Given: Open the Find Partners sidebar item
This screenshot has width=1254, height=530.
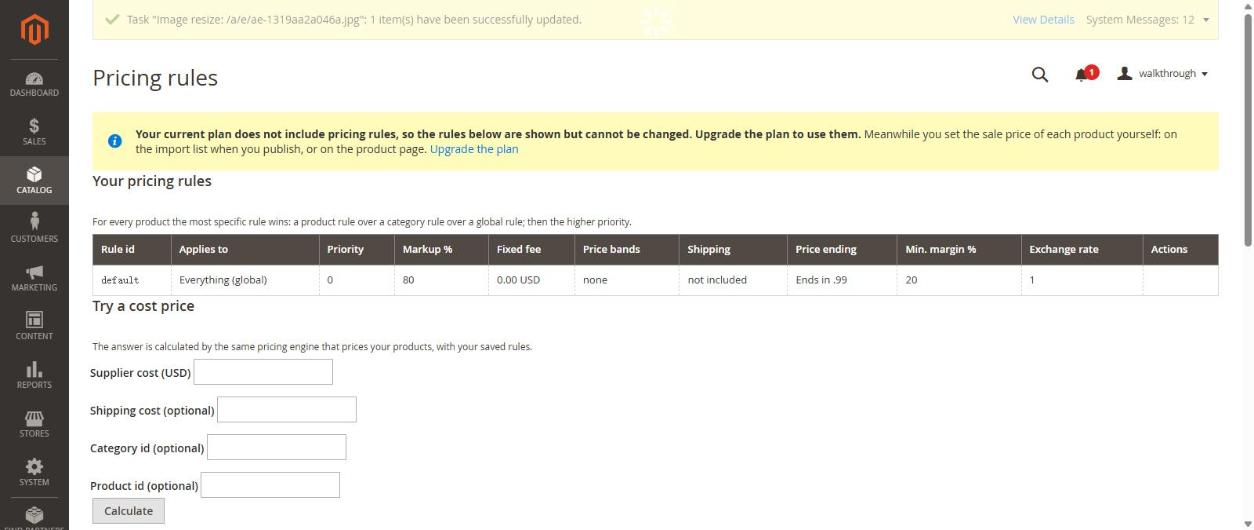Looking at the screenshot, I should pyautogui.click(x=34, y=515).
